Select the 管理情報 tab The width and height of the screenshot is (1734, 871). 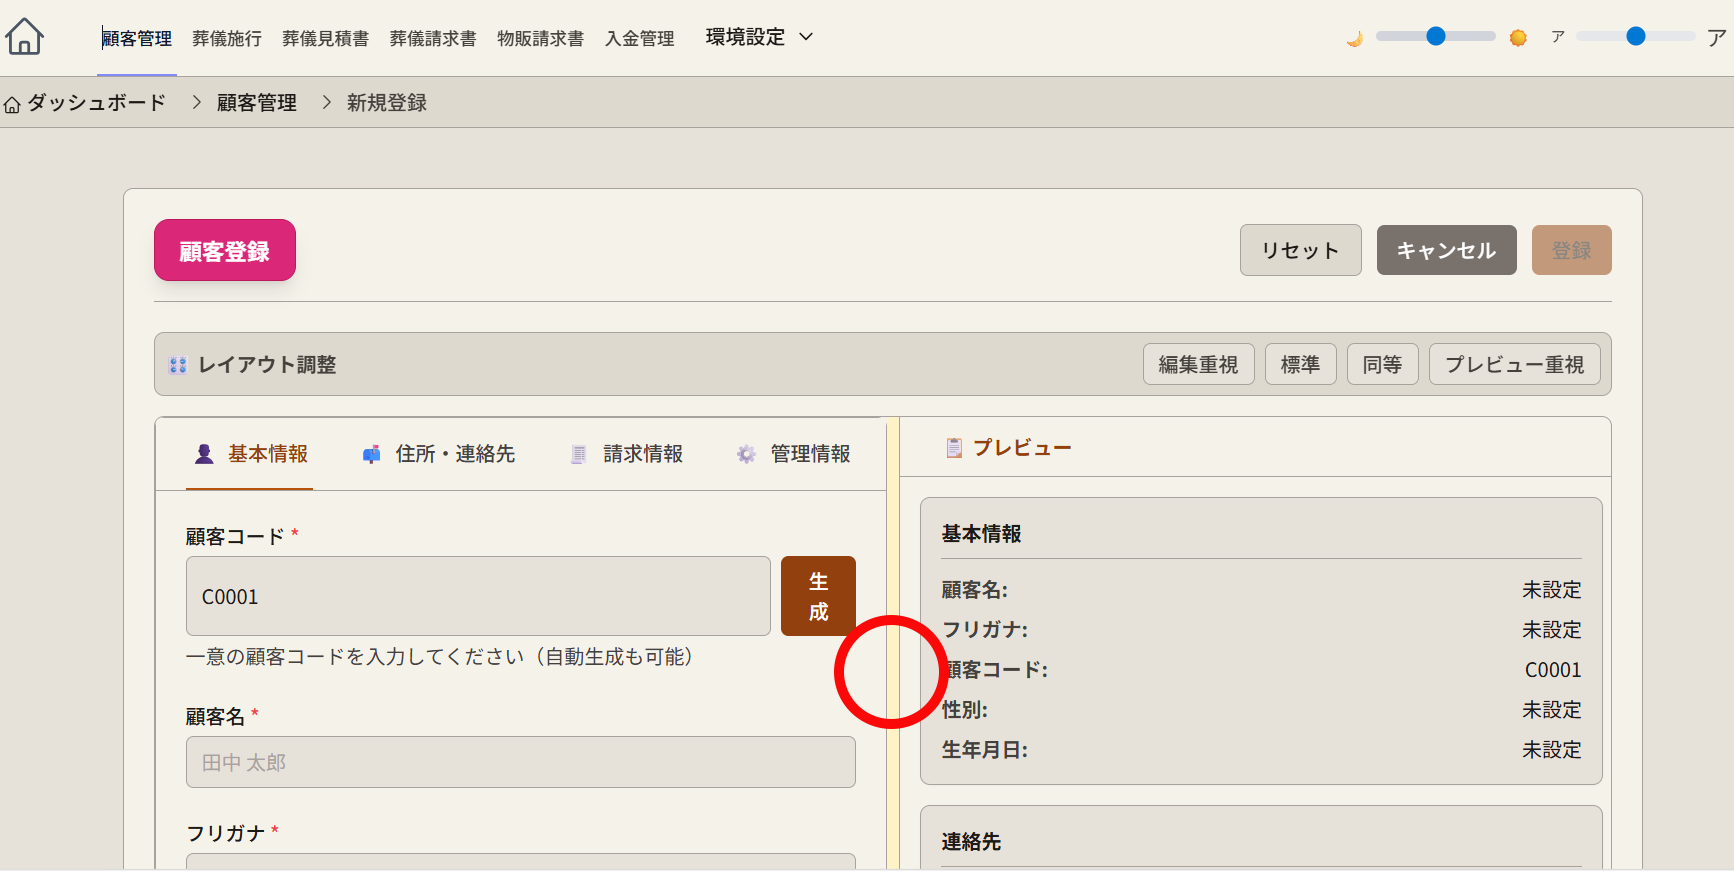(793, 454)
